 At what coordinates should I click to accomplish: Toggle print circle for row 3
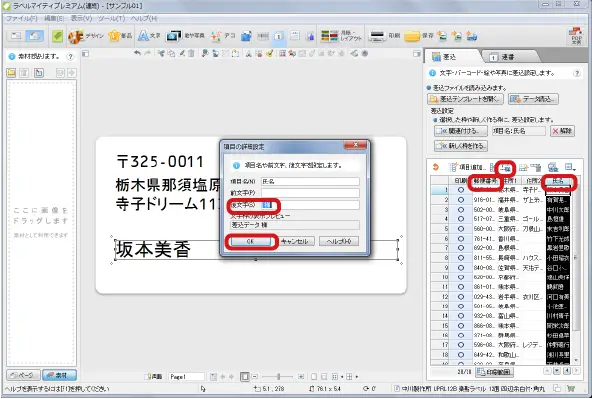click(x=461, y=210)
